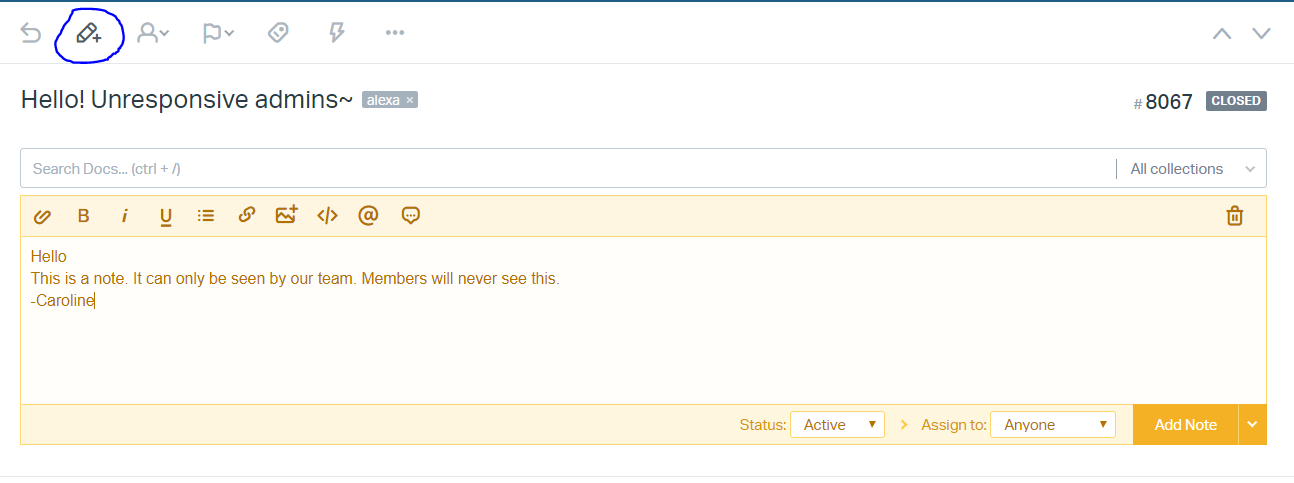Toggle bold formatting
Screen dimensions: 1294x483
pyautogui.click(x=84, y=215)
